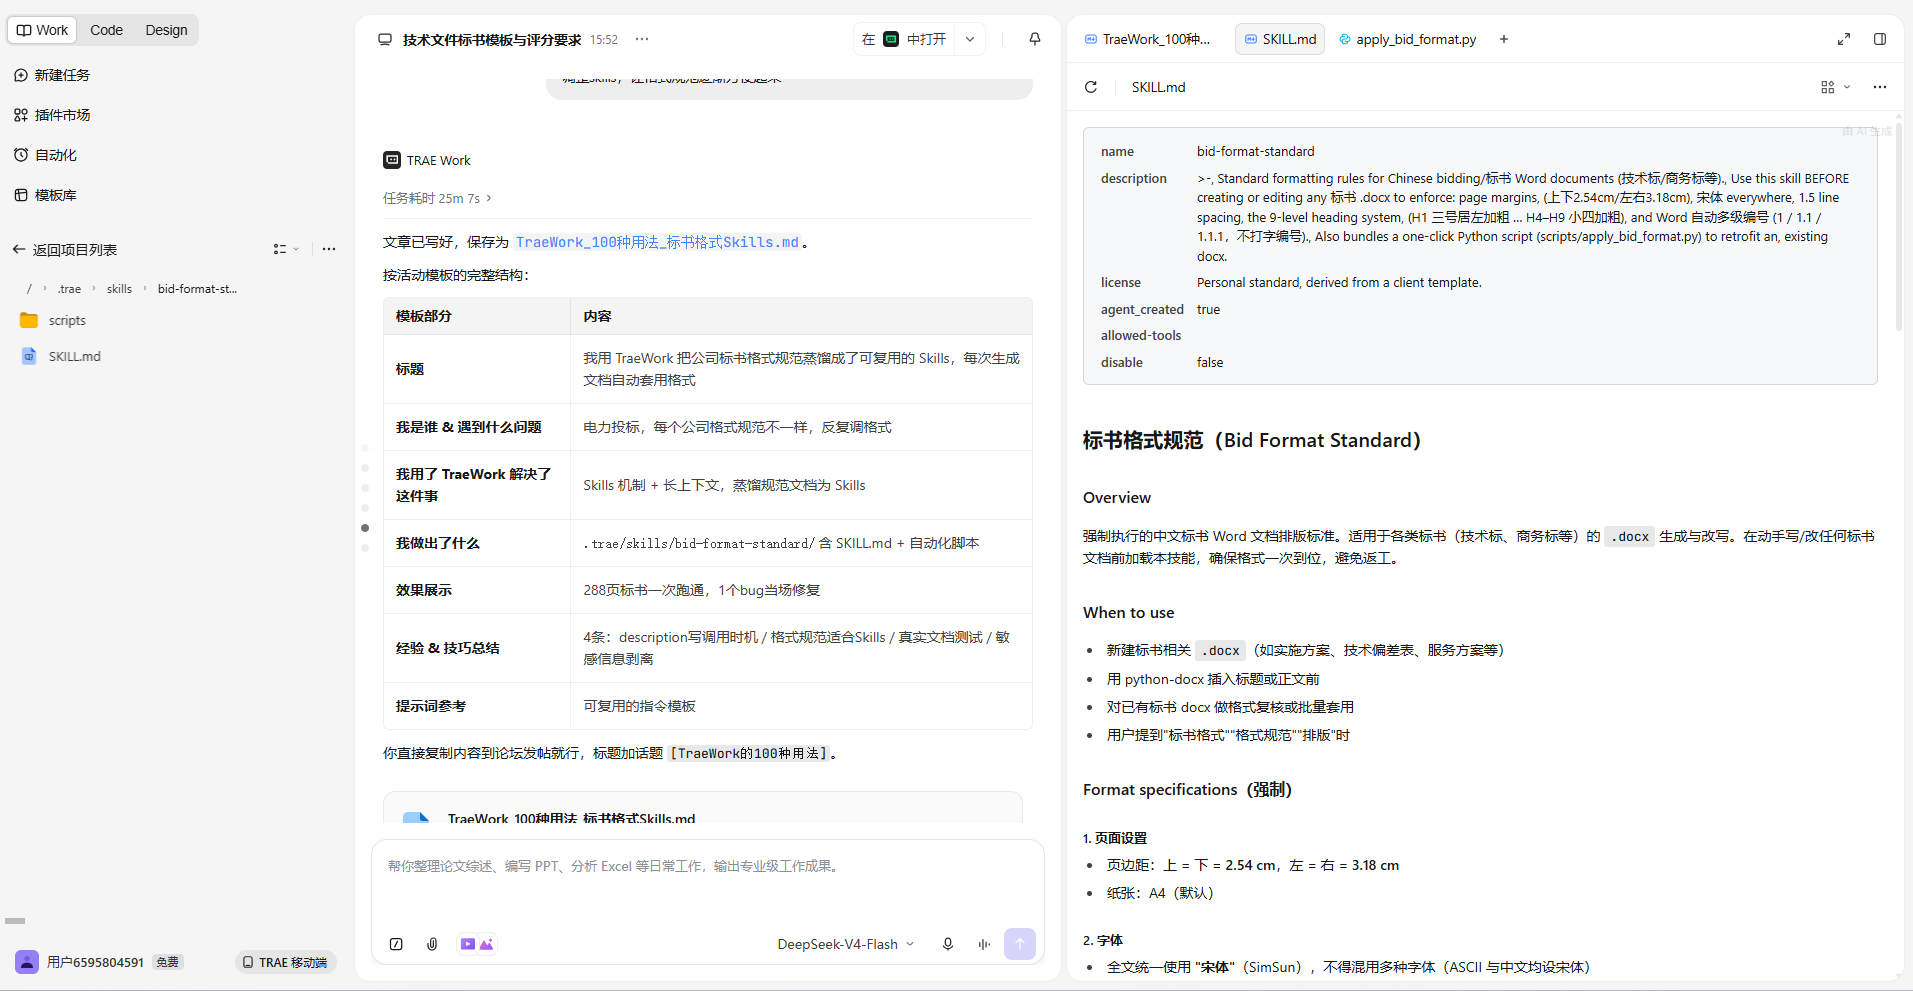The image size is (1913, 991).
Task: Switch to the Code mode tab
Action: [106, 30]
